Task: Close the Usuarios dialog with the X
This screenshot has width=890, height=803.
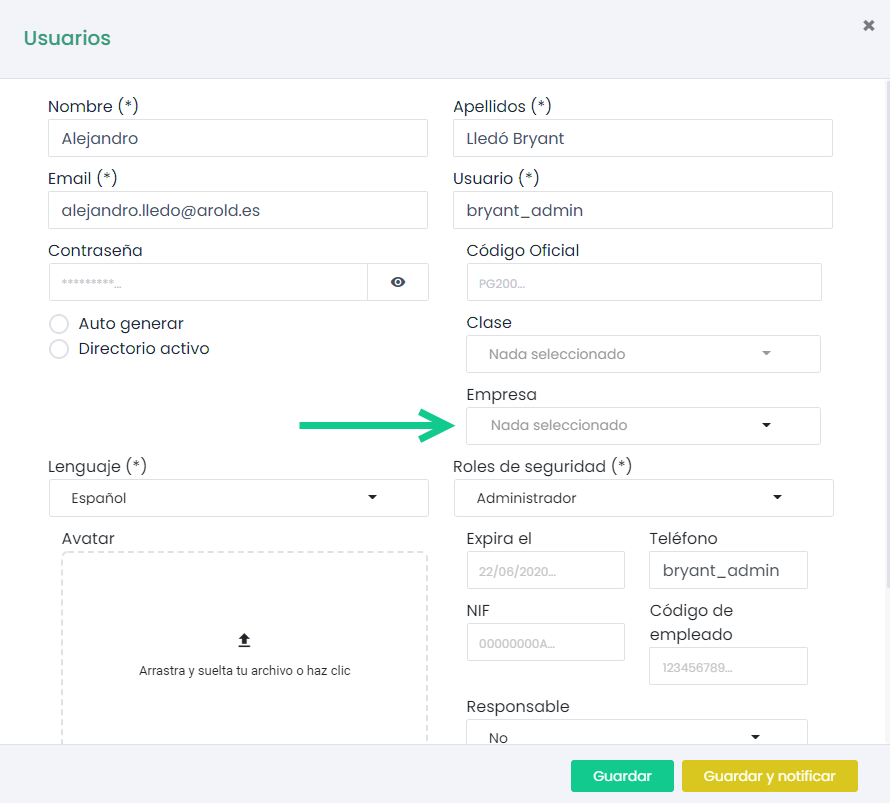Action: point(868,26)
